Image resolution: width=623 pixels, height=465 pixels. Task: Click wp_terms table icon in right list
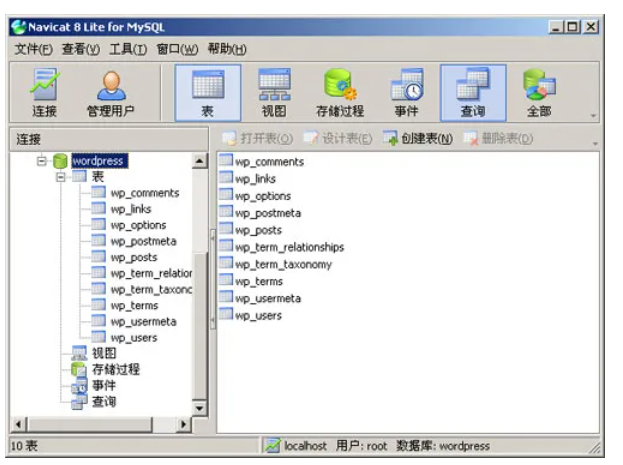pos(226,280)
